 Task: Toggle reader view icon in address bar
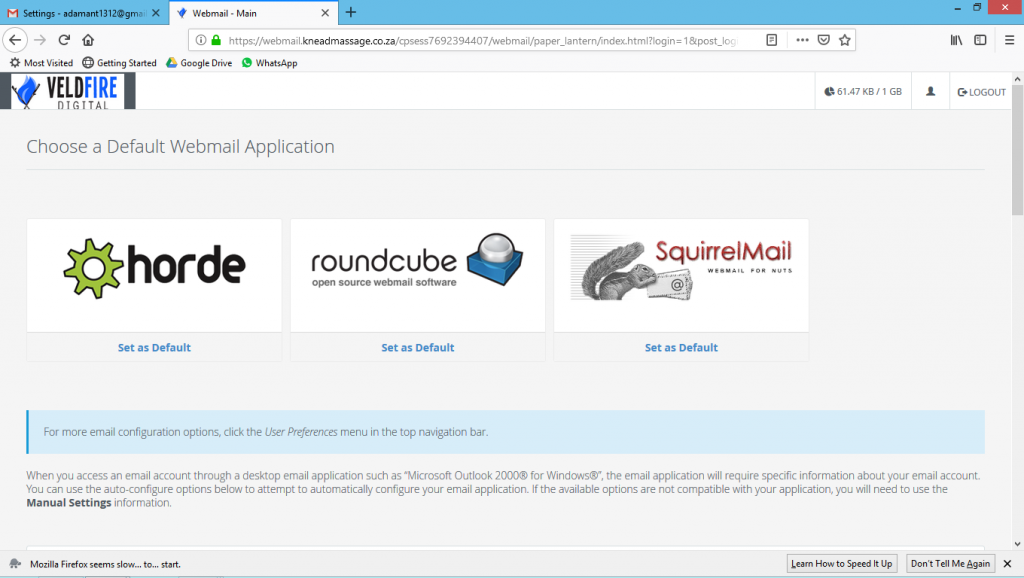(x=771, y=40)
